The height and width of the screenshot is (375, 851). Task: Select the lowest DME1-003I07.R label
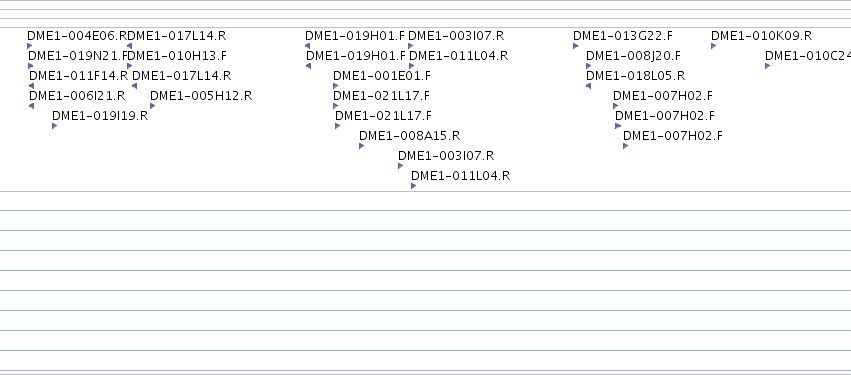tap(446, 156)
